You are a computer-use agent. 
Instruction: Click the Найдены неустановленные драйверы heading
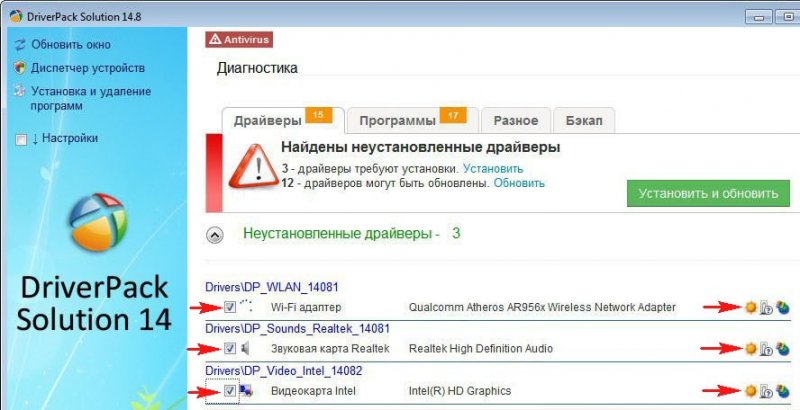tap(420, 148)
